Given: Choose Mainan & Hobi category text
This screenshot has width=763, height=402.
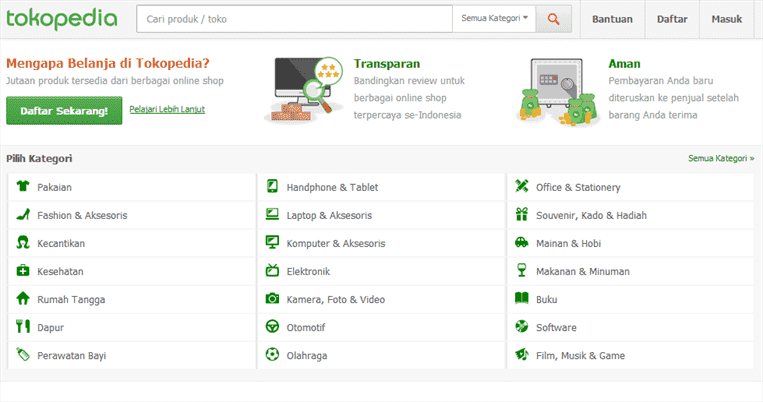Looking at the screenshot, I should 568,243.
